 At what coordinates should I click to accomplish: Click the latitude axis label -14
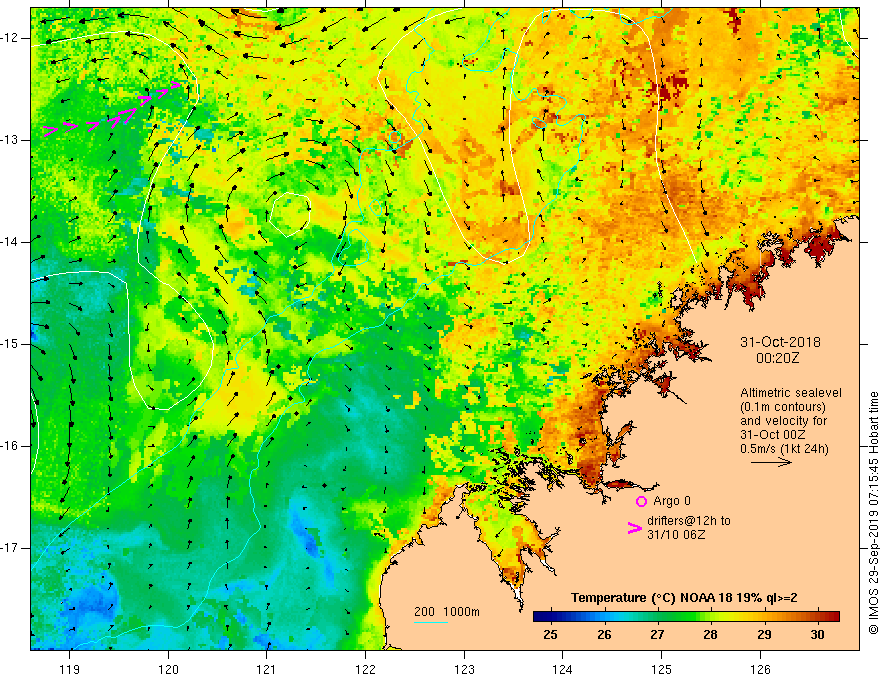(x=11, y=242)
